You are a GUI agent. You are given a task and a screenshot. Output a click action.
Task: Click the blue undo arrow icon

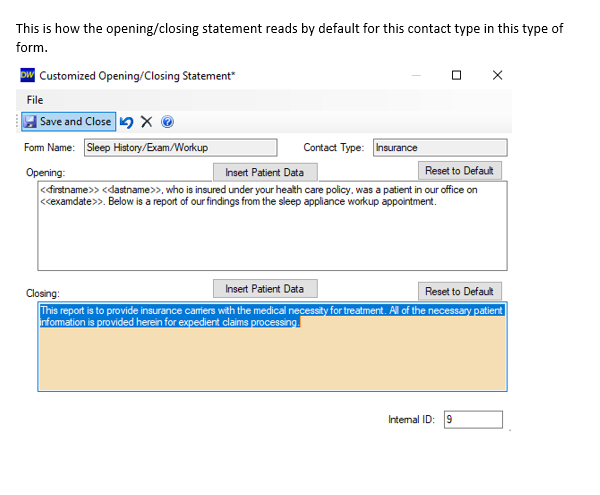point(126,122)
